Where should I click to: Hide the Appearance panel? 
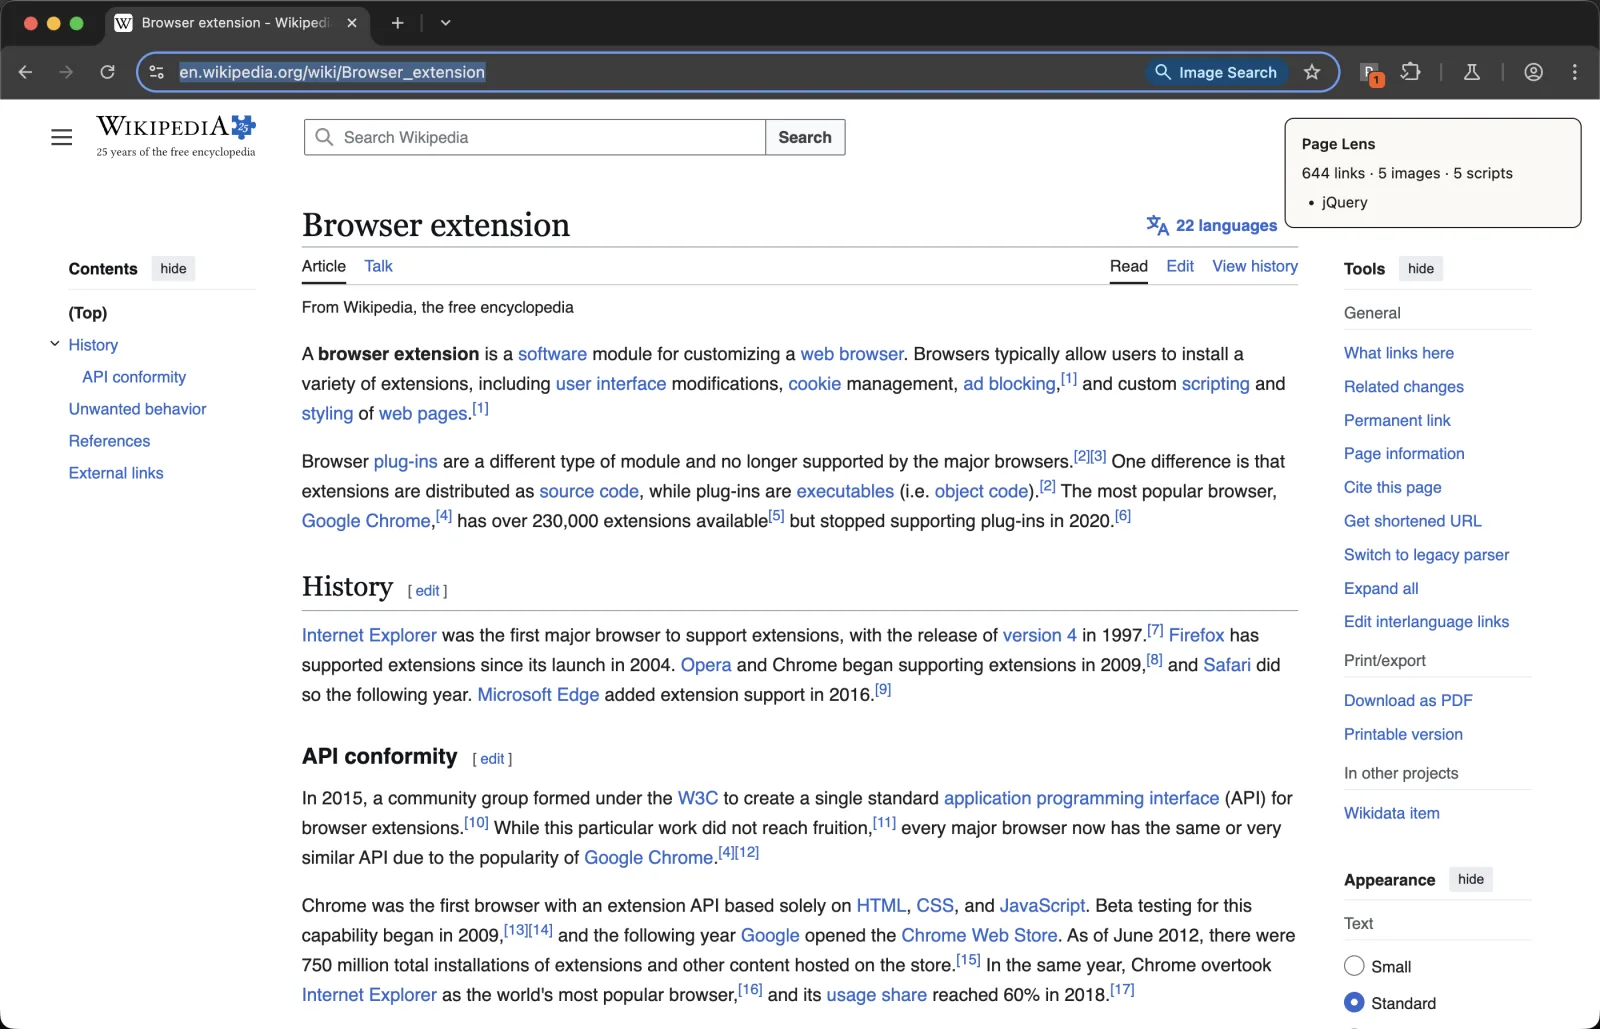pos(1471,879)
